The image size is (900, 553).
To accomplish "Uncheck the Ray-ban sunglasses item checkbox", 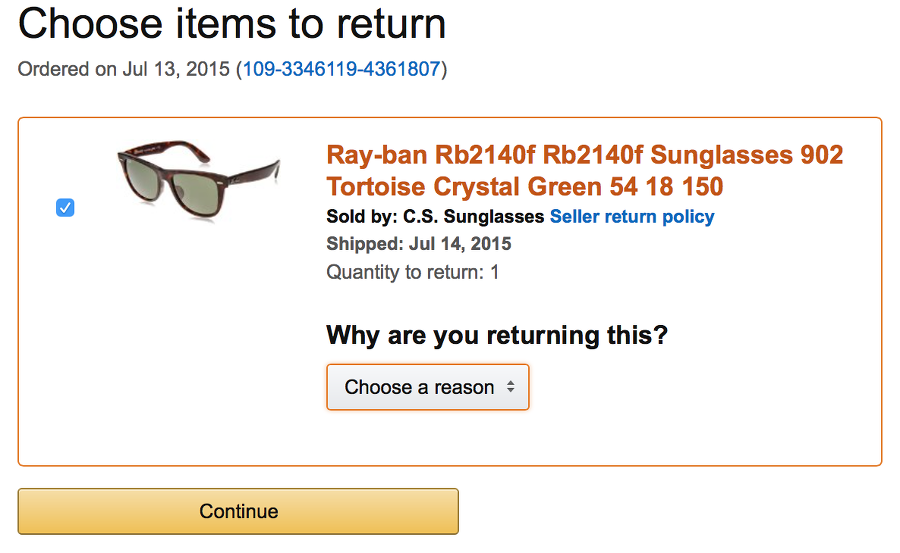I will coord(65,208).
